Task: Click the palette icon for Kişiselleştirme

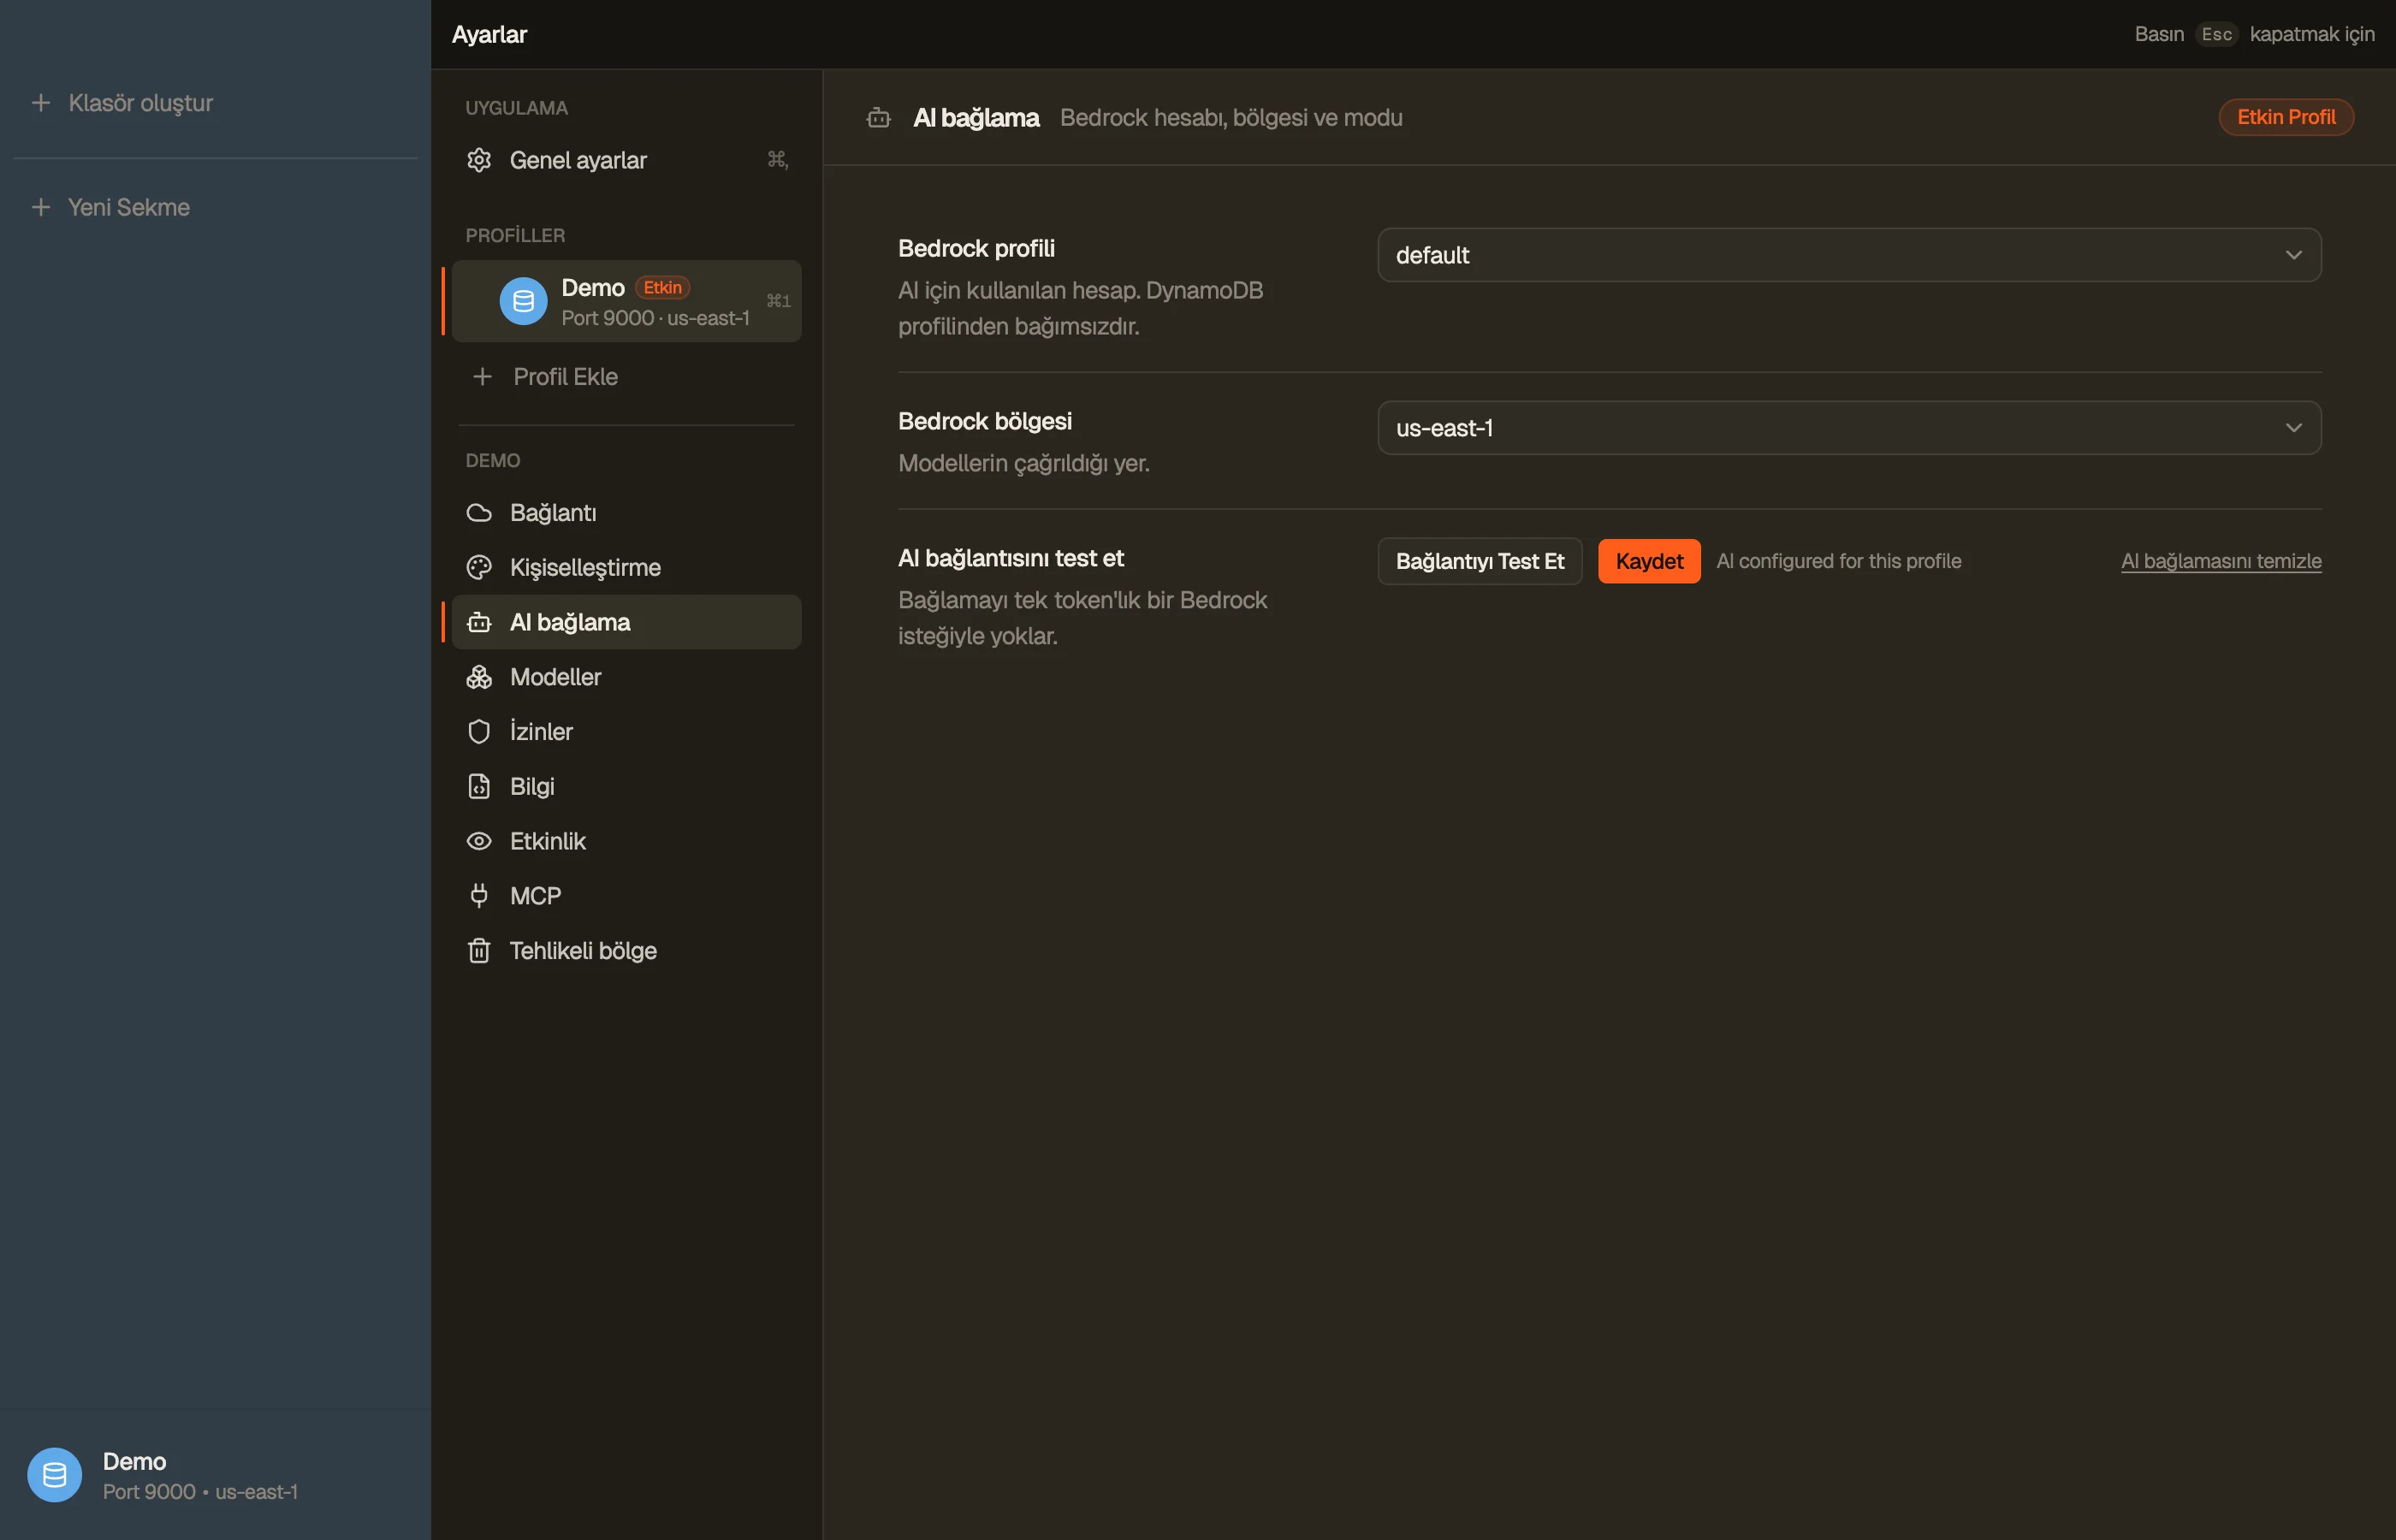Action: click(x=479, y=568)
